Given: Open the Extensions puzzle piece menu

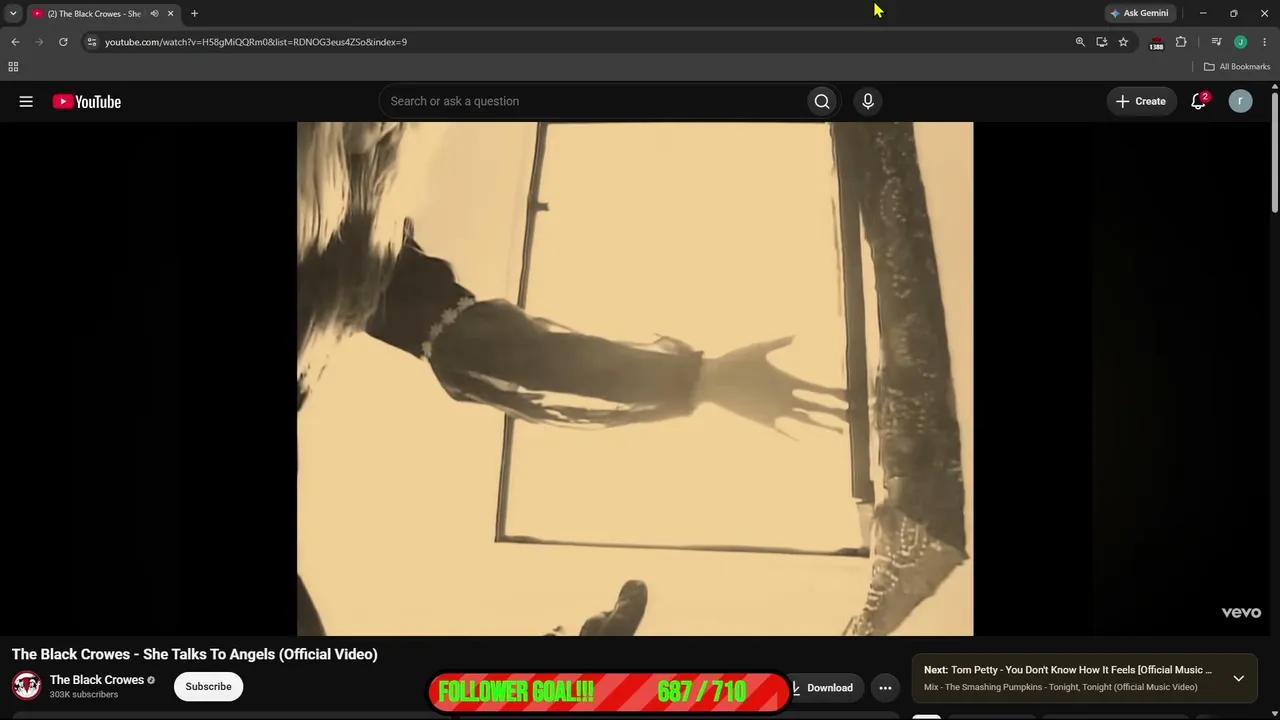Looking at the screenshot, I should [1181, 42].
